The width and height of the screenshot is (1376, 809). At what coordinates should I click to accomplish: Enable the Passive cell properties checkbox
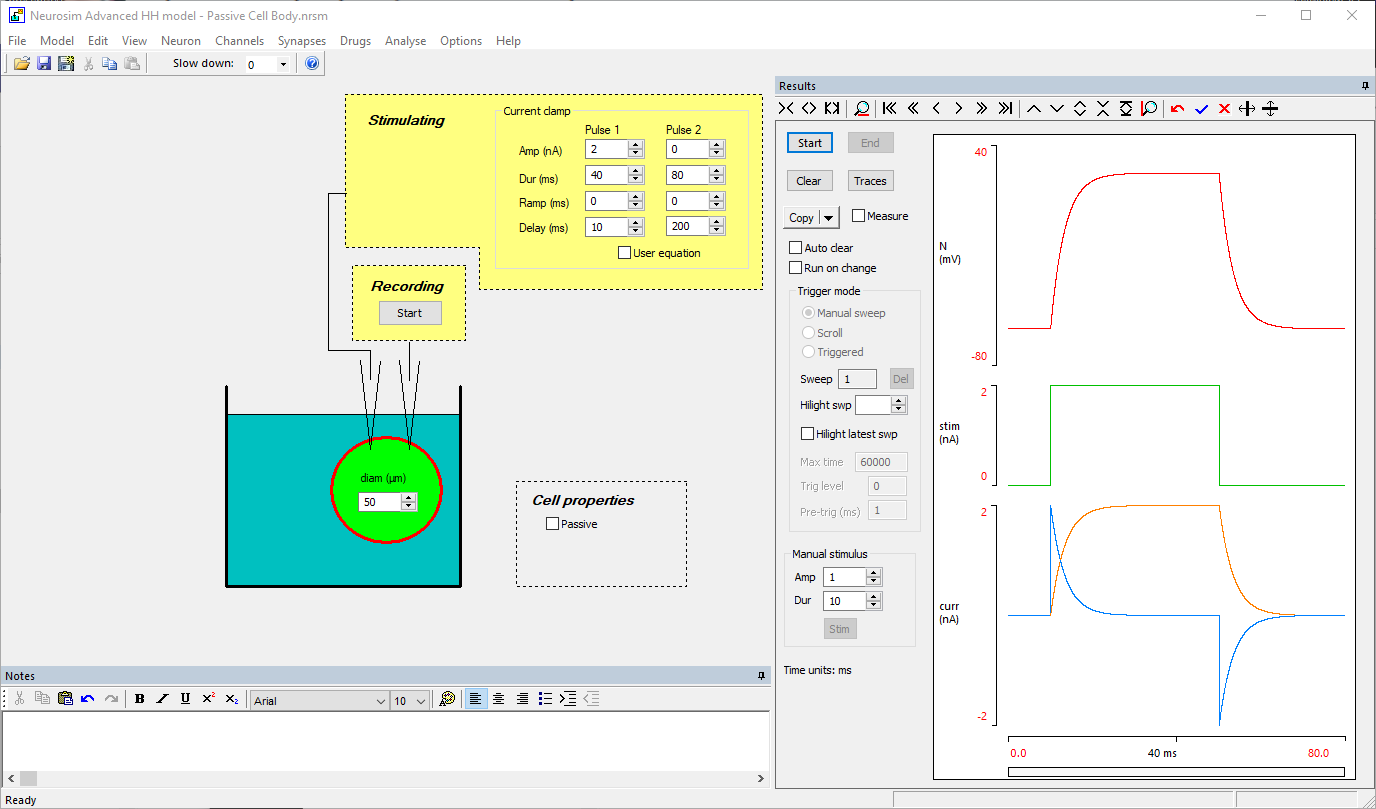coord(552,524)
